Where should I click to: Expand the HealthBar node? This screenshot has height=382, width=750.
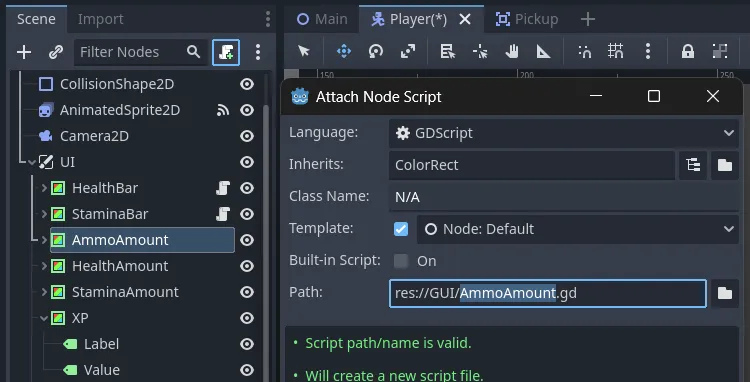point(44,188)
